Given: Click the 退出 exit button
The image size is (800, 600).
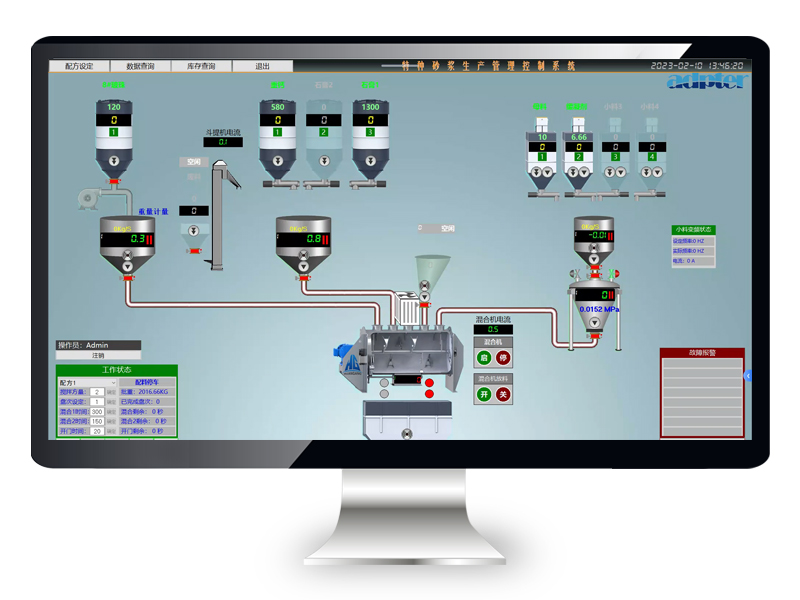Looking at the screenshot, I should pyautogui.click(x=262, y=66).
